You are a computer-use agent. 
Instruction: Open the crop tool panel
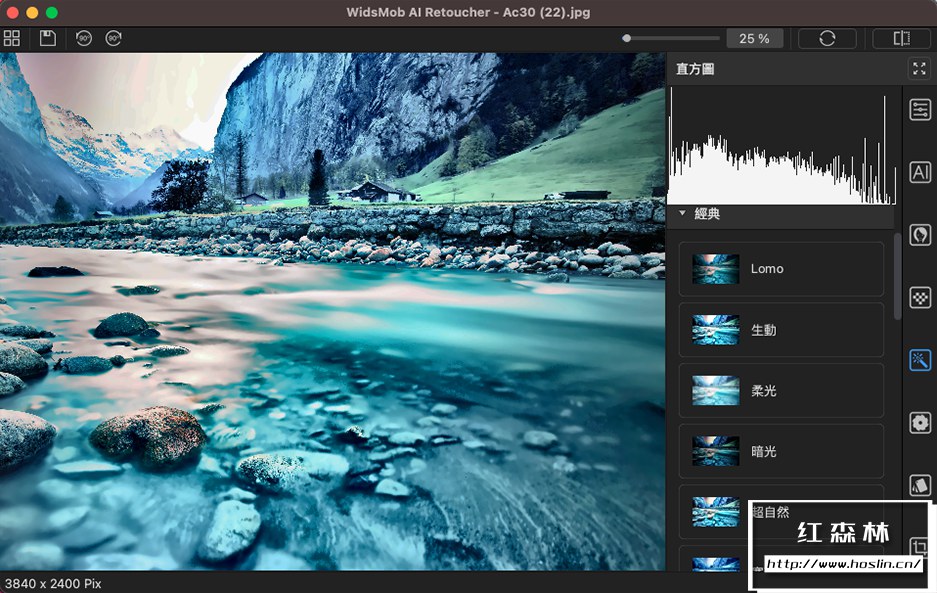pos(920,546)
